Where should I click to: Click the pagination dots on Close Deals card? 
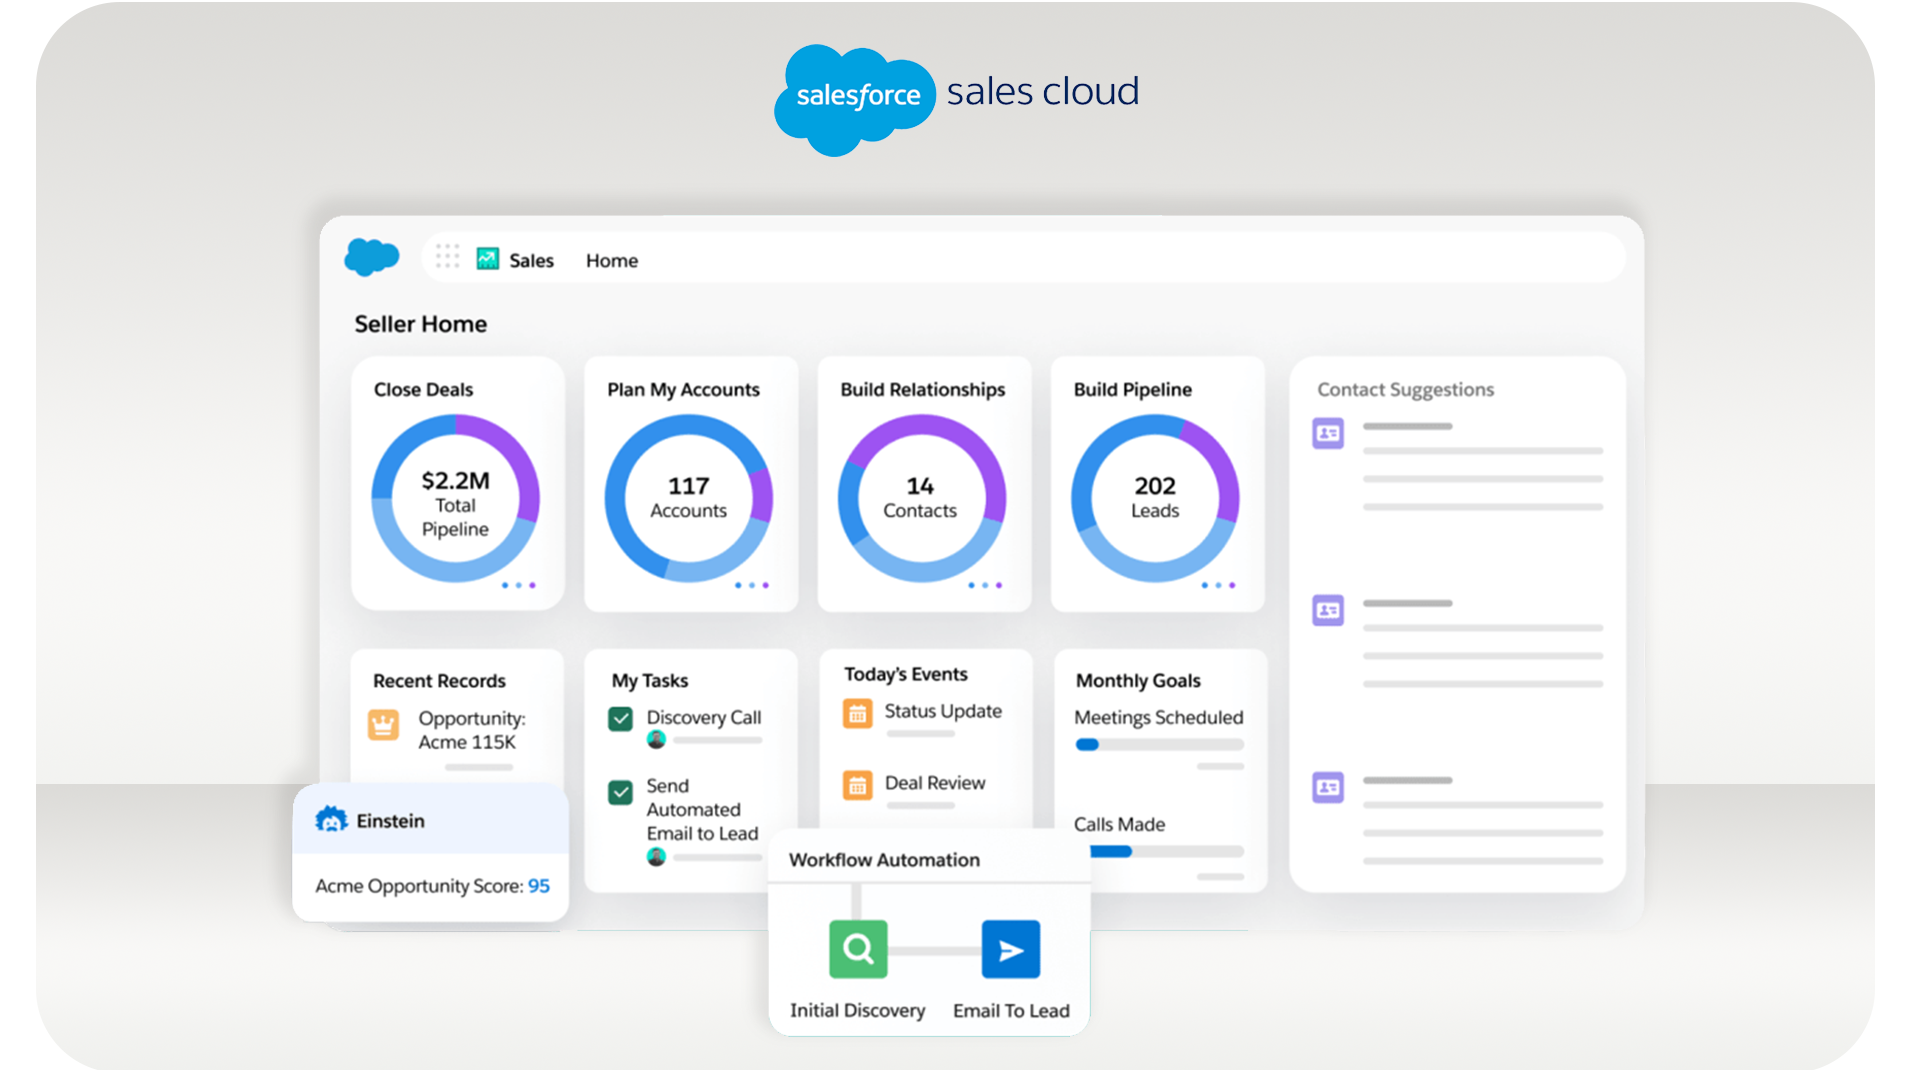point(519,585)
